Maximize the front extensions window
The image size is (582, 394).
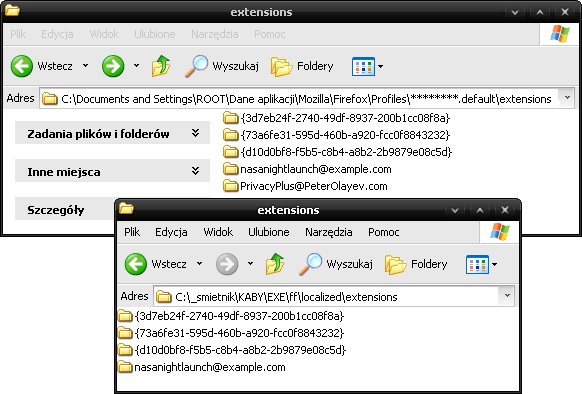click(x=480, y=211)
